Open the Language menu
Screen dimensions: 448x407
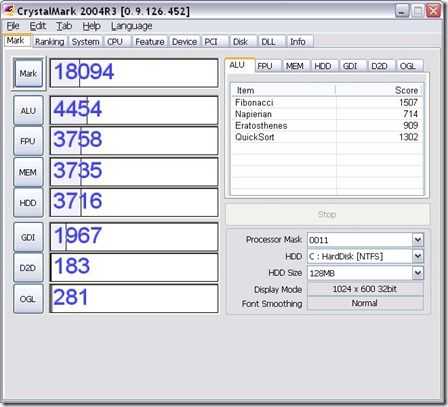[132, 26]
